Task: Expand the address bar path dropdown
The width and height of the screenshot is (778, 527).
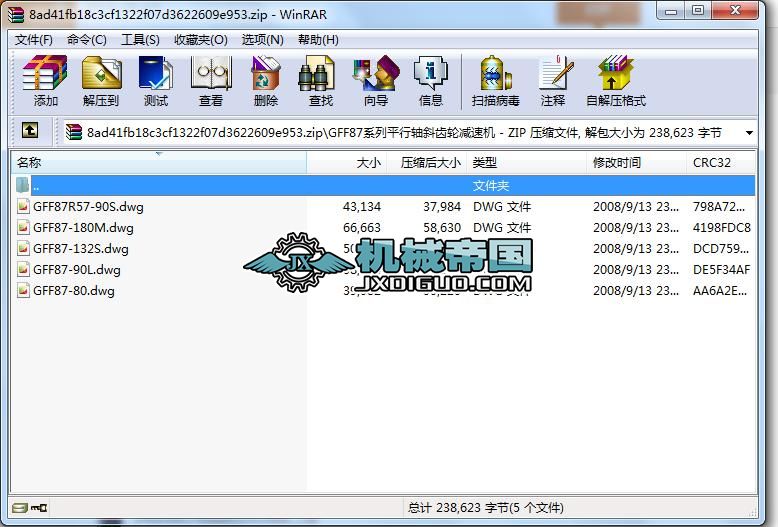Action: click(x=749, y=132)
